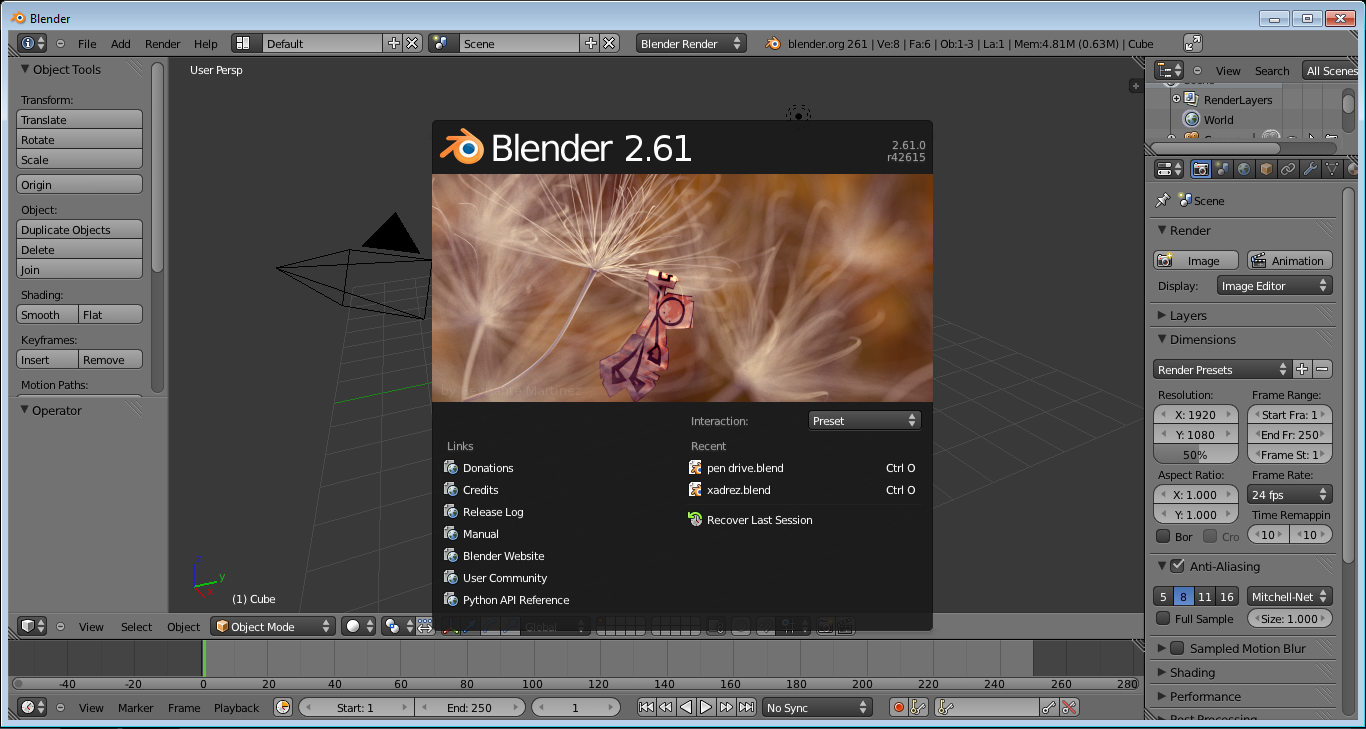Screen dimensions: 1366x729
Task: Open the Object properties cube tab
Action: (1265, 168)
